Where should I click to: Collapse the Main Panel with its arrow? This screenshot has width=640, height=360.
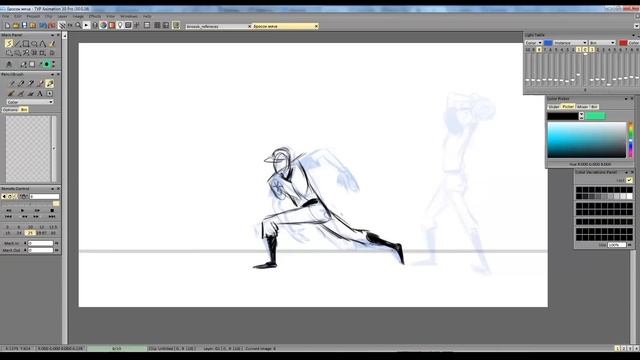pos(52,36)
